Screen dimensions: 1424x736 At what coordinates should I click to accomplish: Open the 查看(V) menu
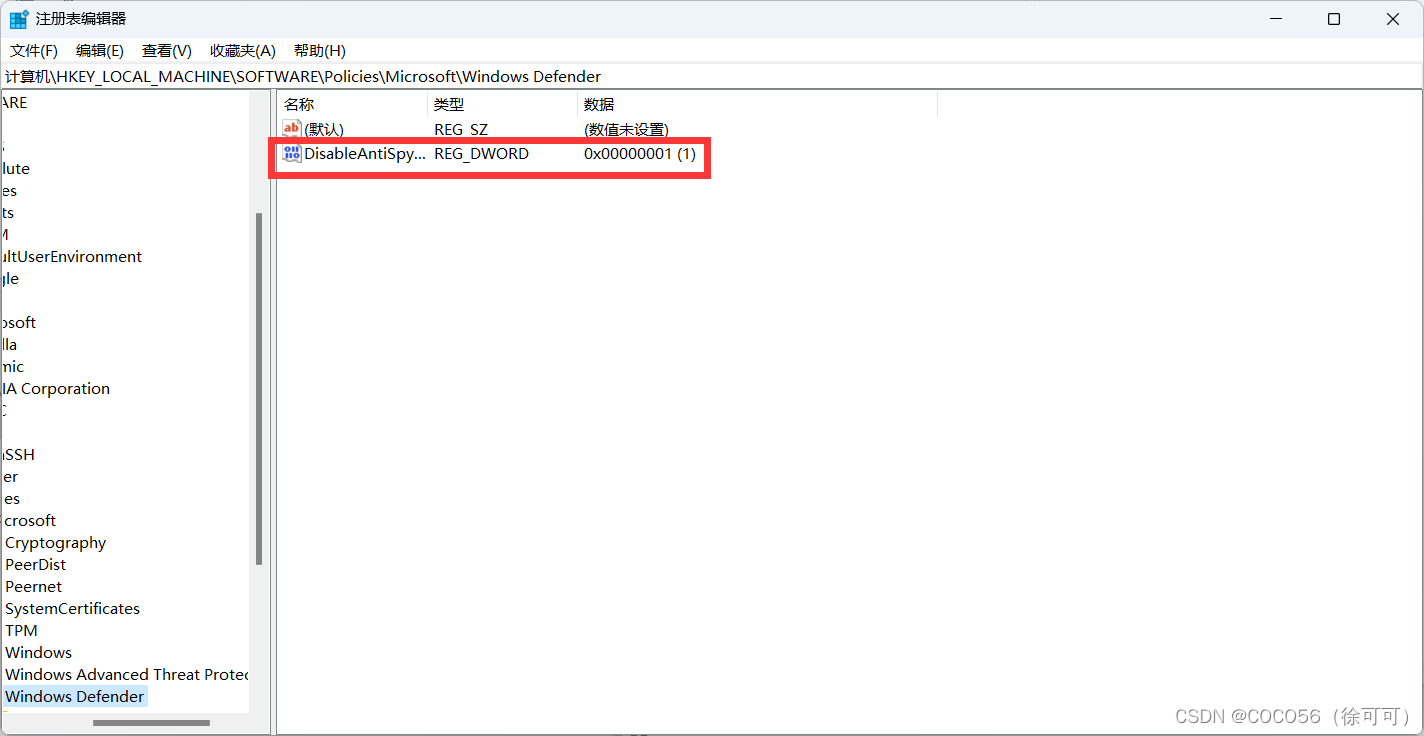coord(167,50)
